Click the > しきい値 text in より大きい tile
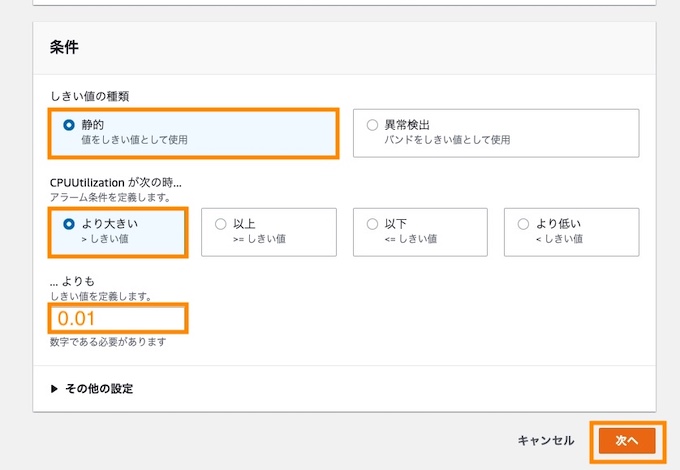 [x=105, y=239]
